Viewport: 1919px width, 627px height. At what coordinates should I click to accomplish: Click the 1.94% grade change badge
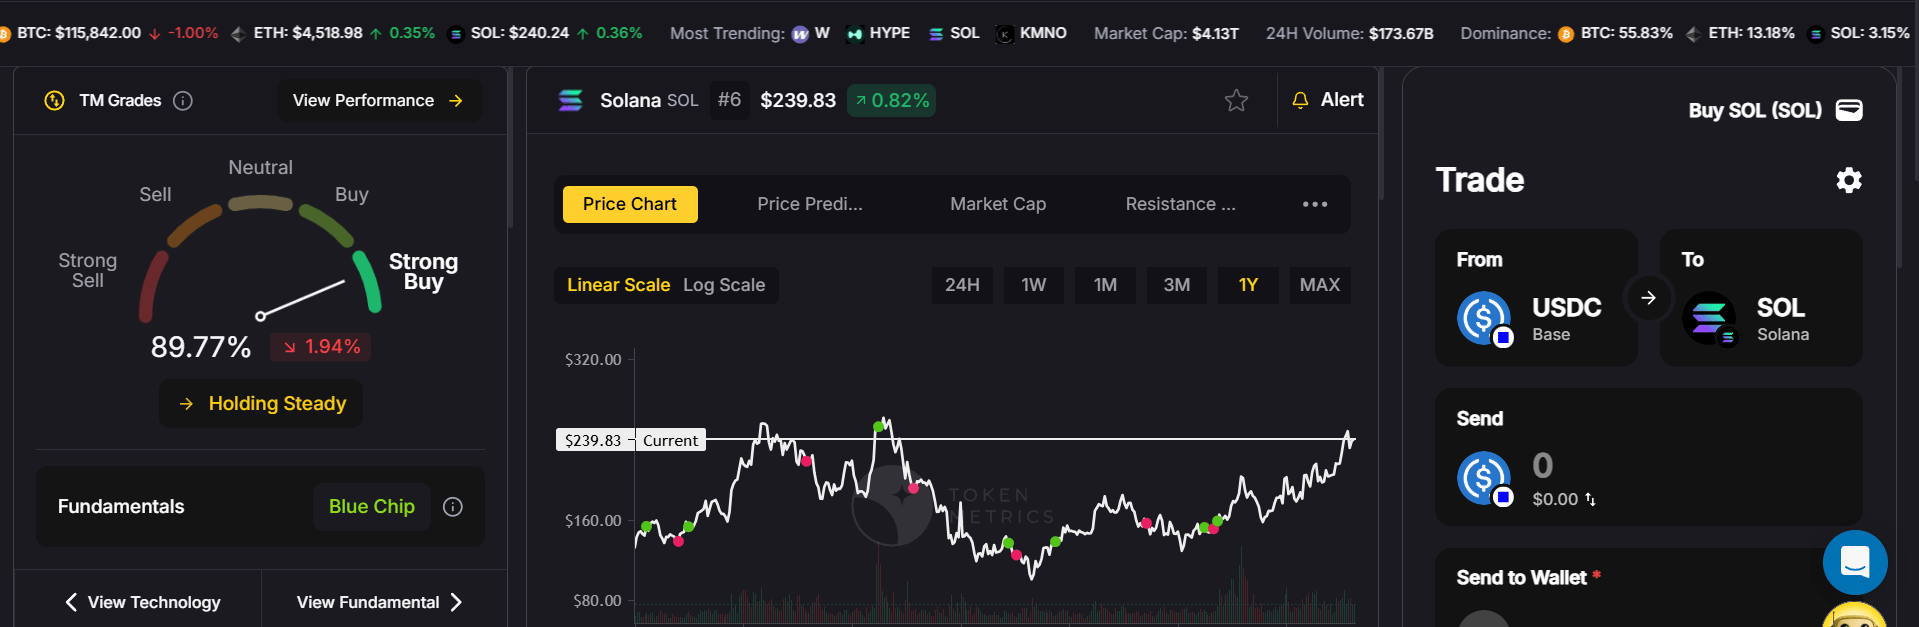click(x=321, y=347)
